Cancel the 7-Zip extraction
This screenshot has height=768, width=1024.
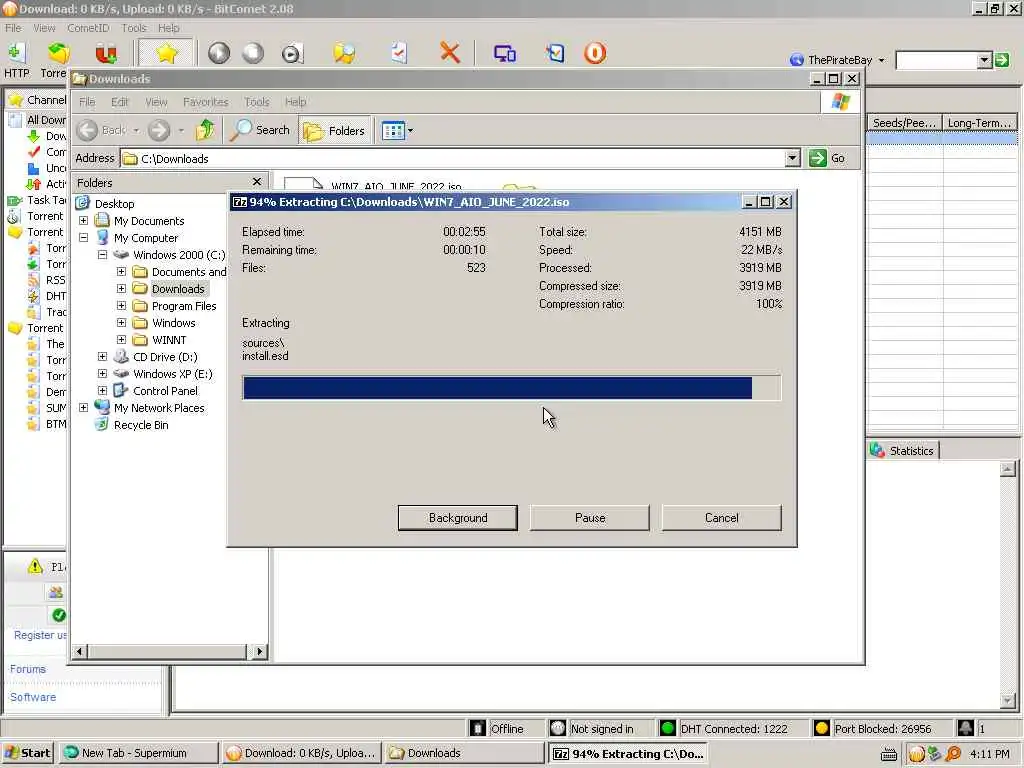tap(722, 518)
